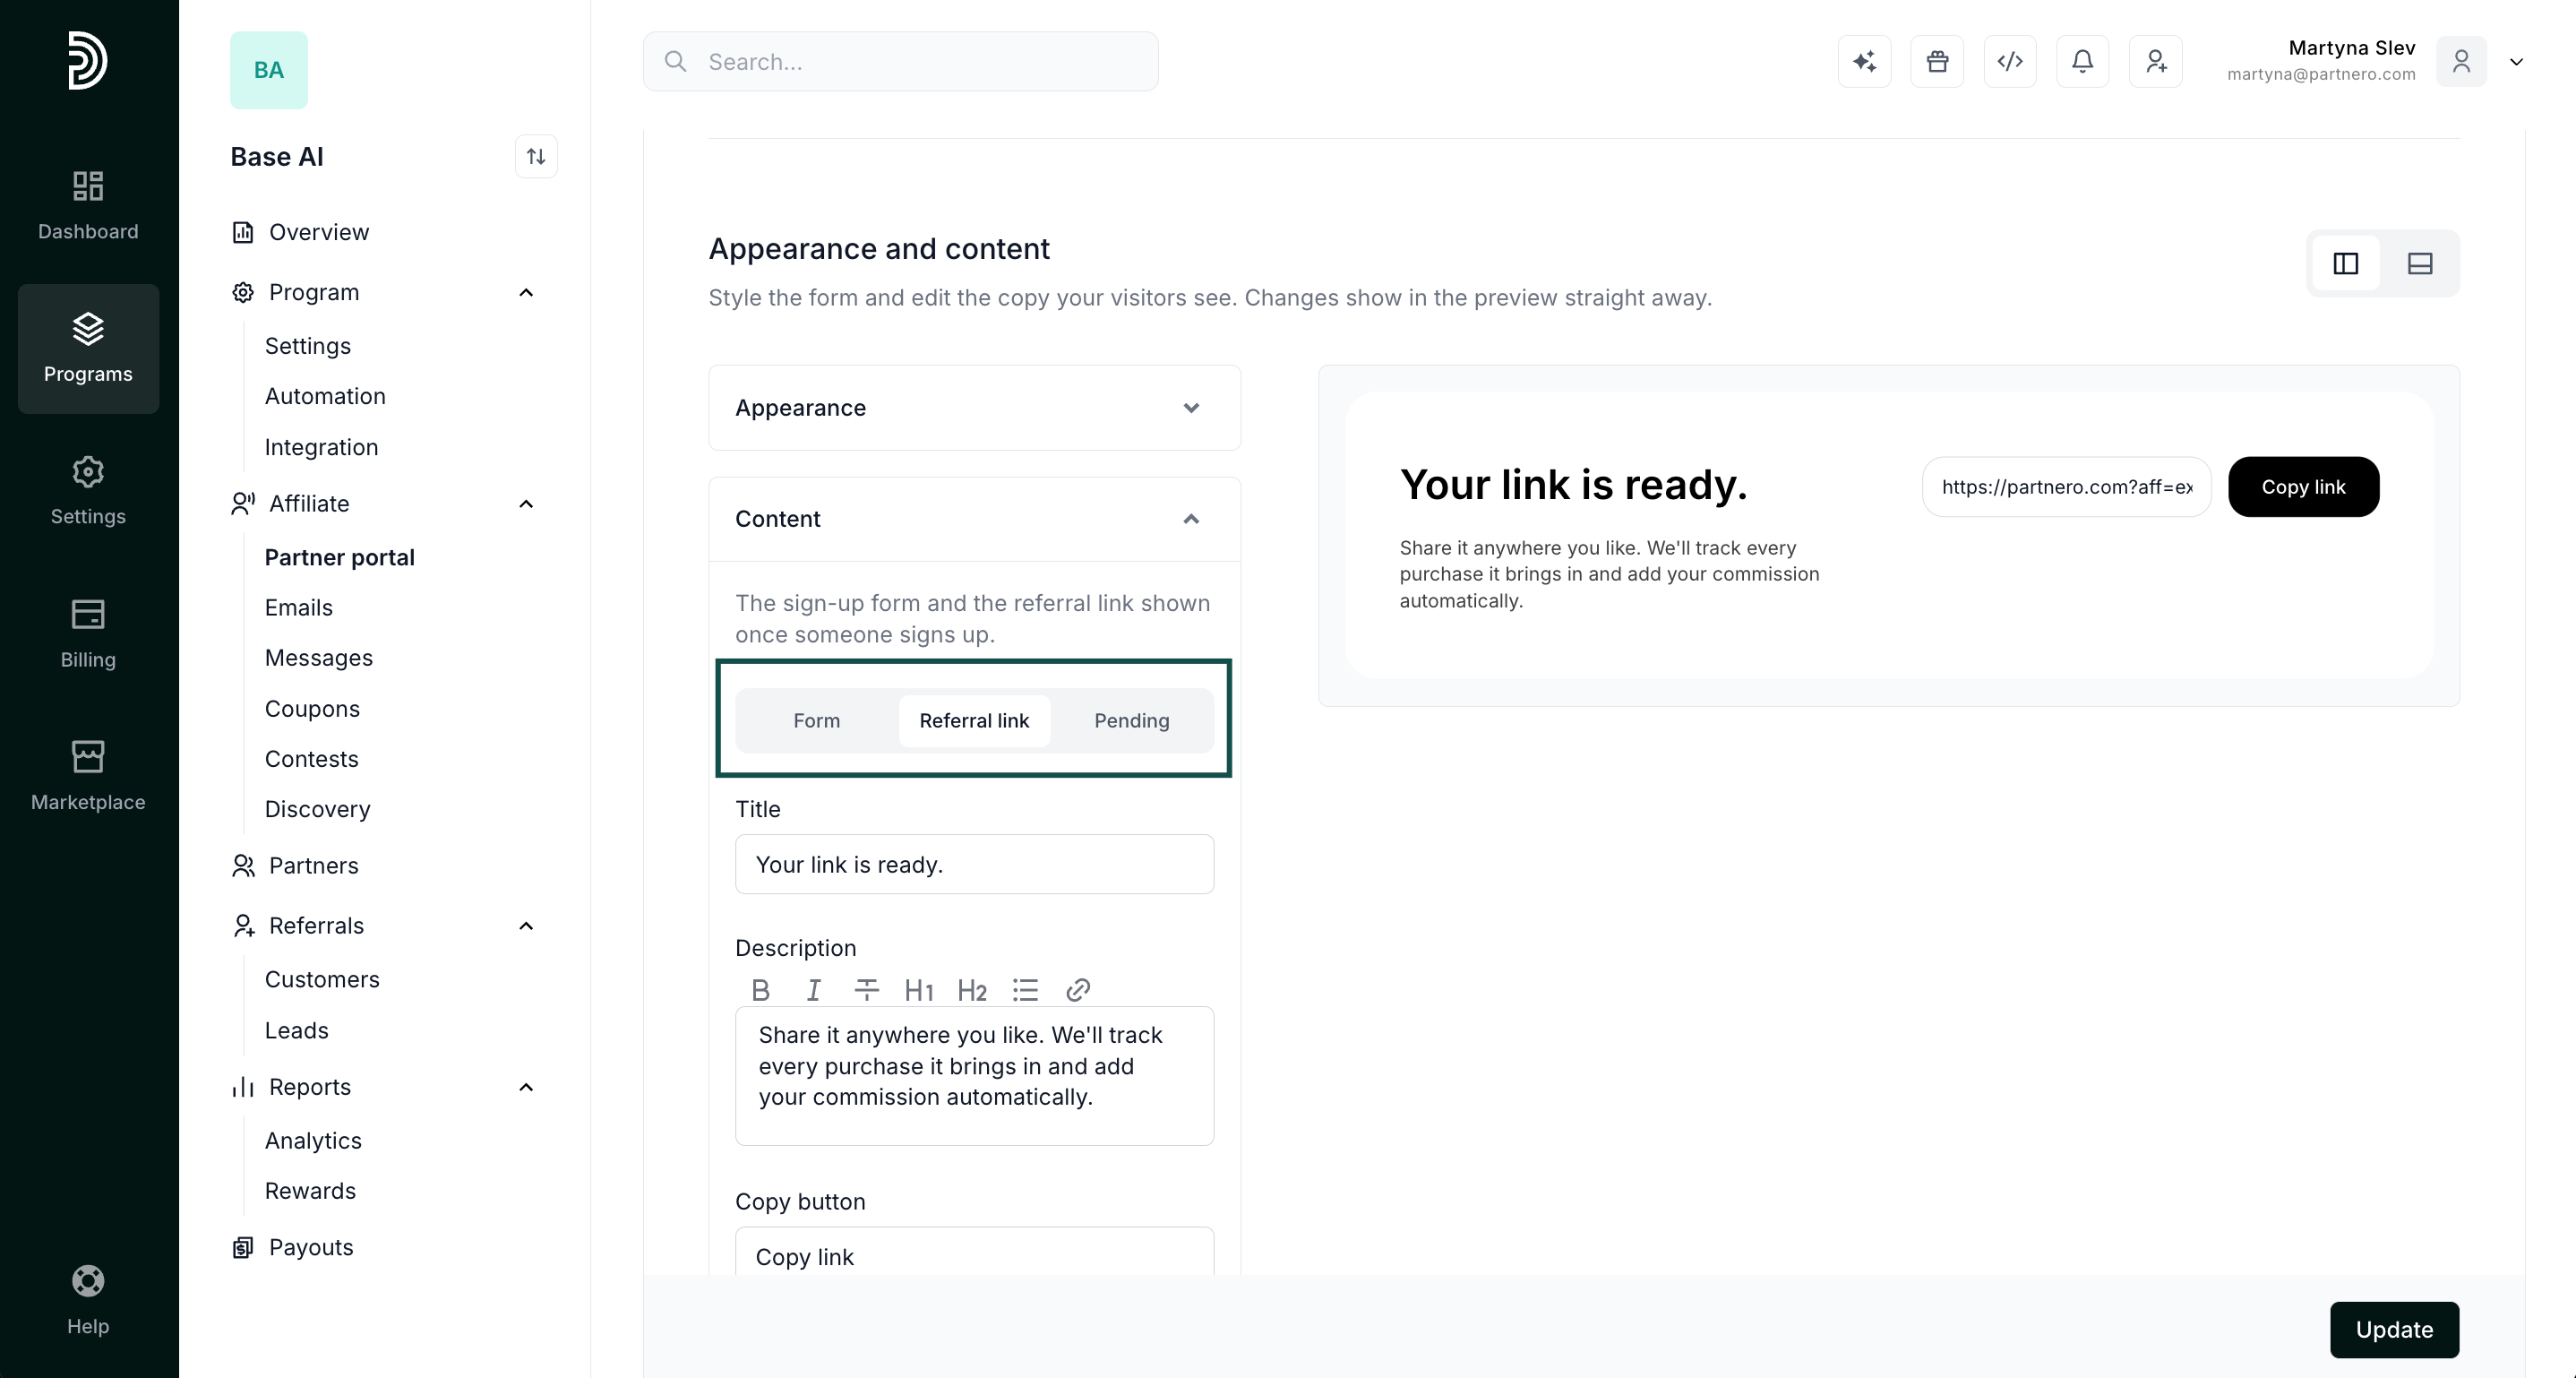Viewport: 2576px width, 1378px height.
Task: Select the Pending tab
Action: [x=1131, y=721]
